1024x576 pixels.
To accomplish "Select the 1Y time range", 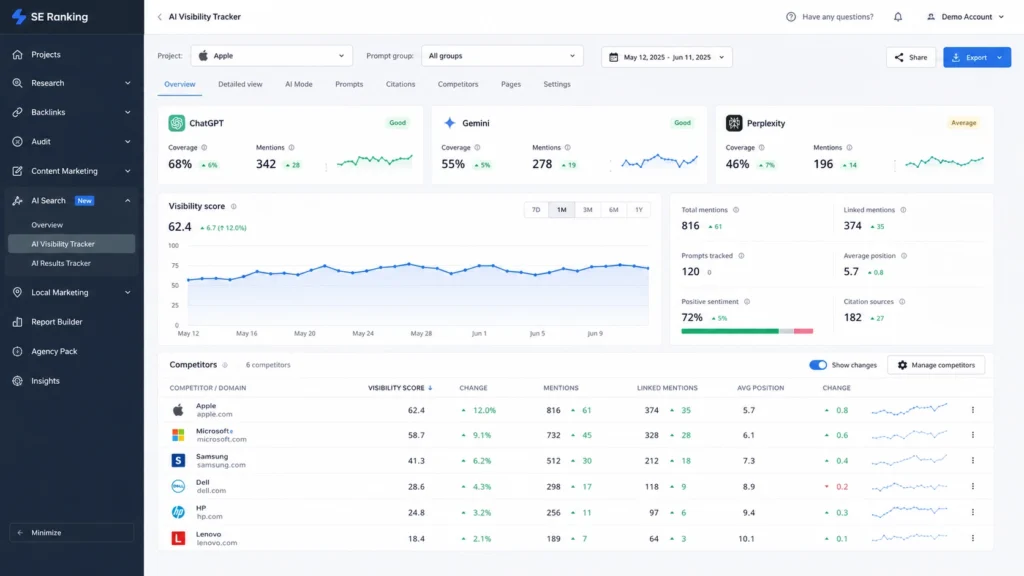I will 639,210.
